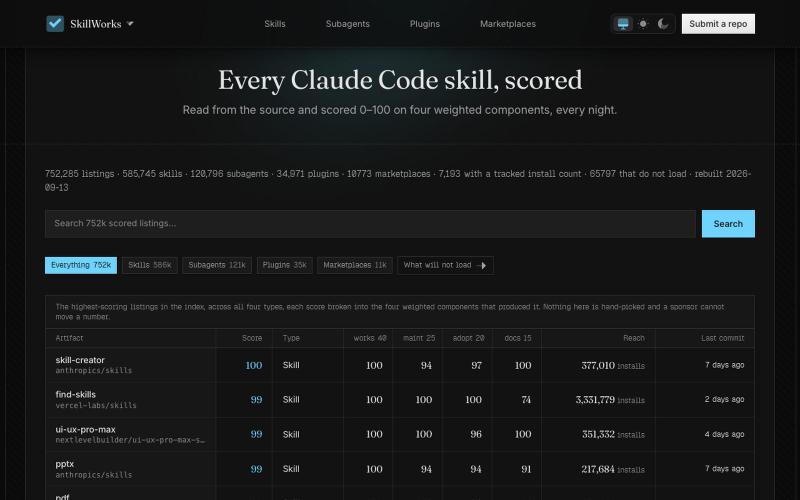The image size is (800, 500).
Task: Click 217,684 installs value
Action: (613, 469)
